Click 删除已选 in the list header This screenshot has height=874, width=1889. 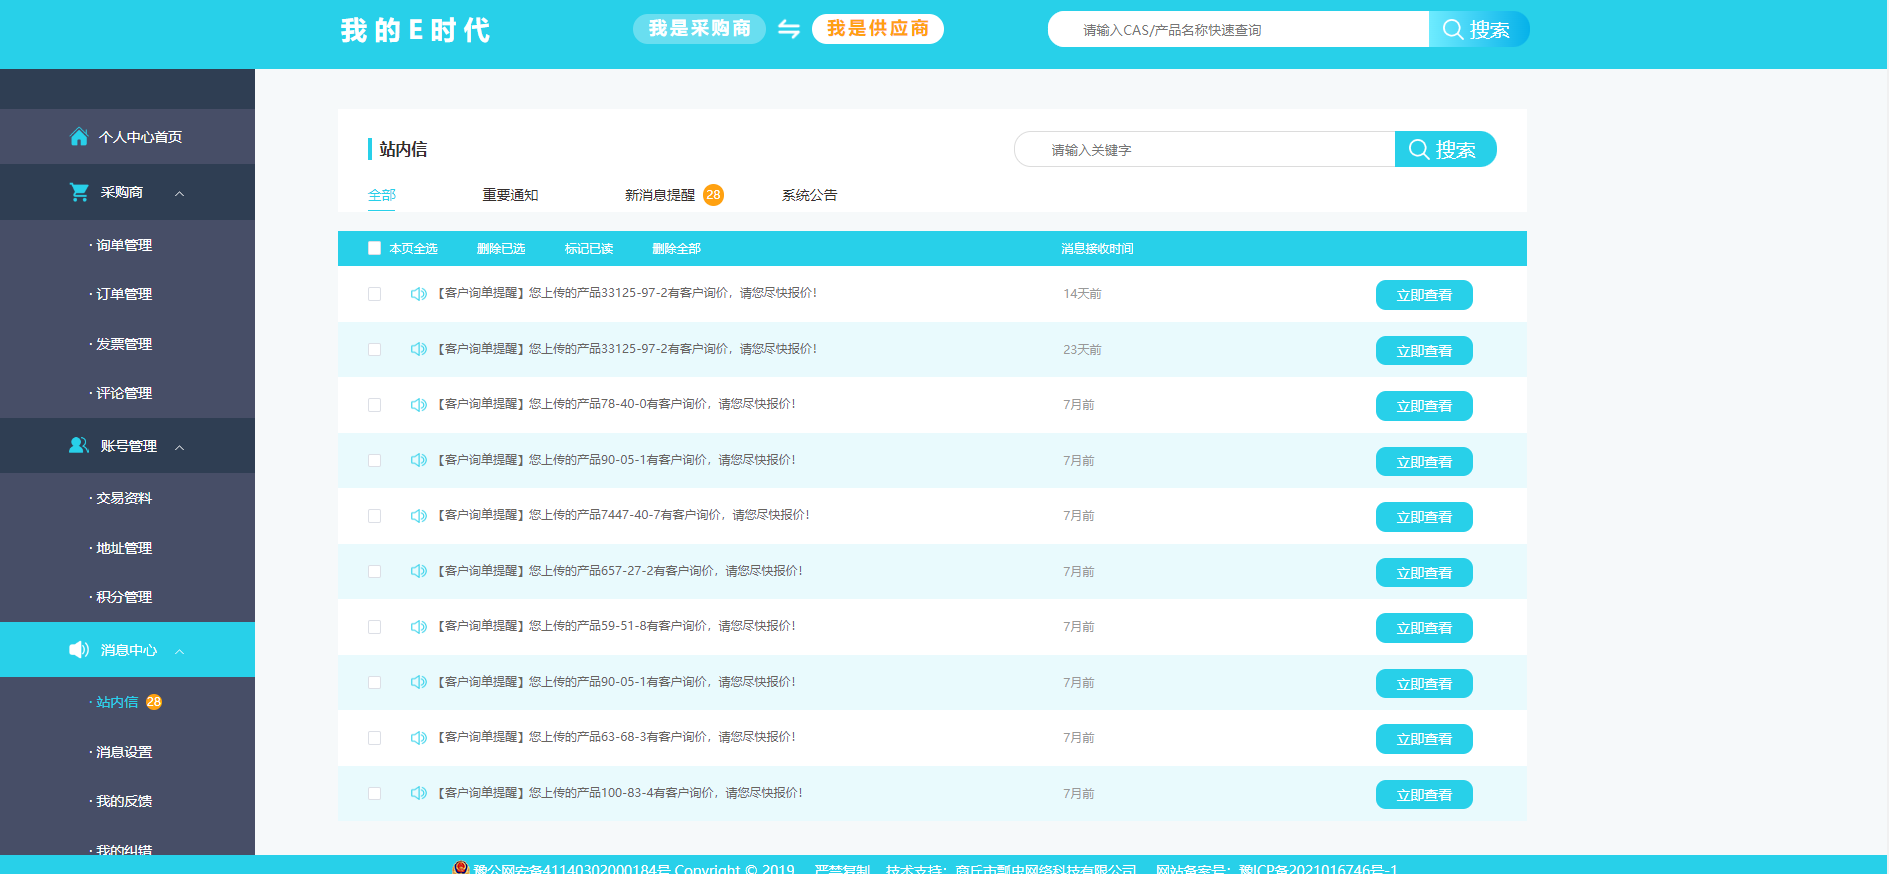click(501, 249)
